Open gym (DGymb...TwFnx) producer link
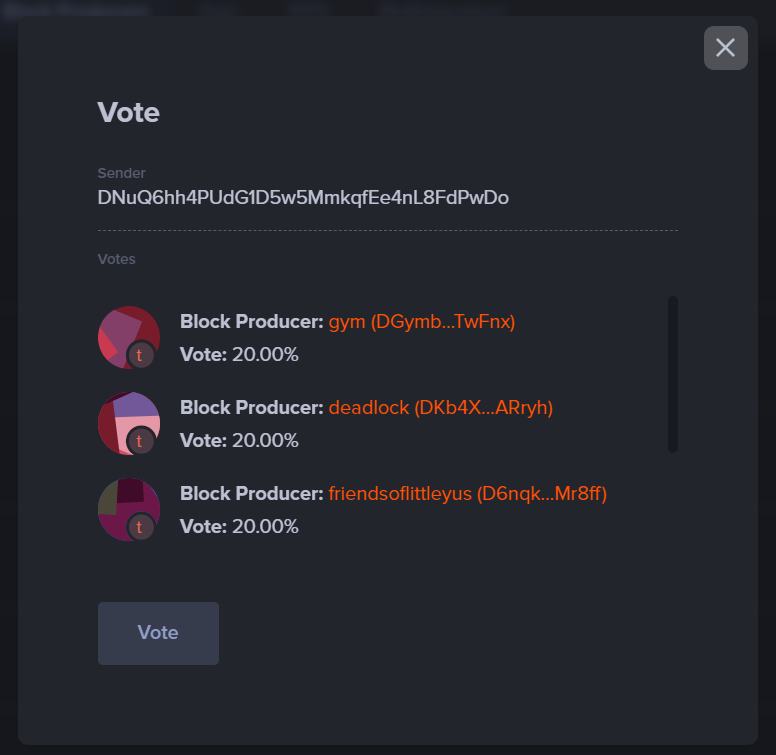Viewport: 776px width, 755px height. (422, 322)
